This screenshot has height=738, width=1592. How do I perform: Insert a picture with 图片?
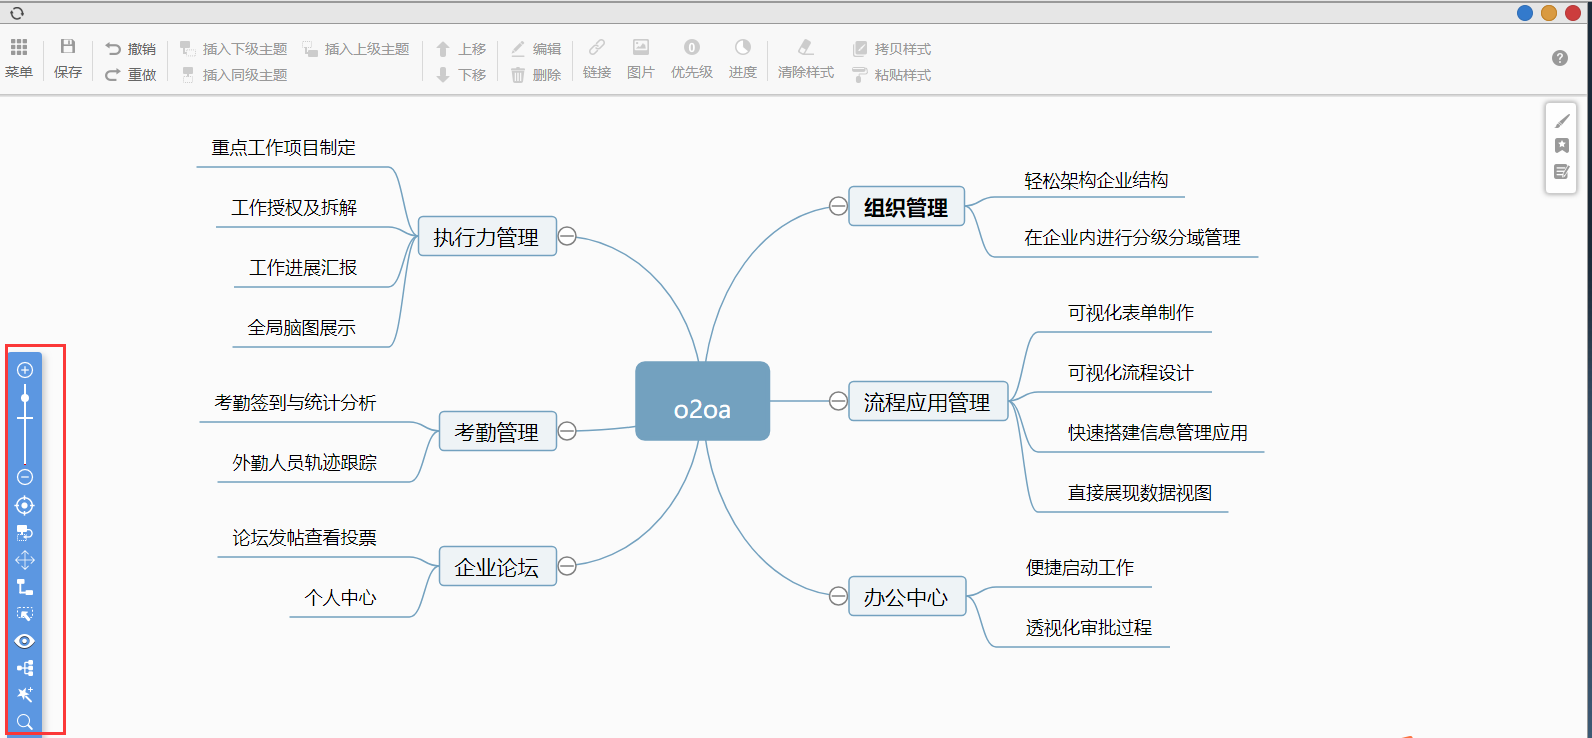[x=641, y=58]
